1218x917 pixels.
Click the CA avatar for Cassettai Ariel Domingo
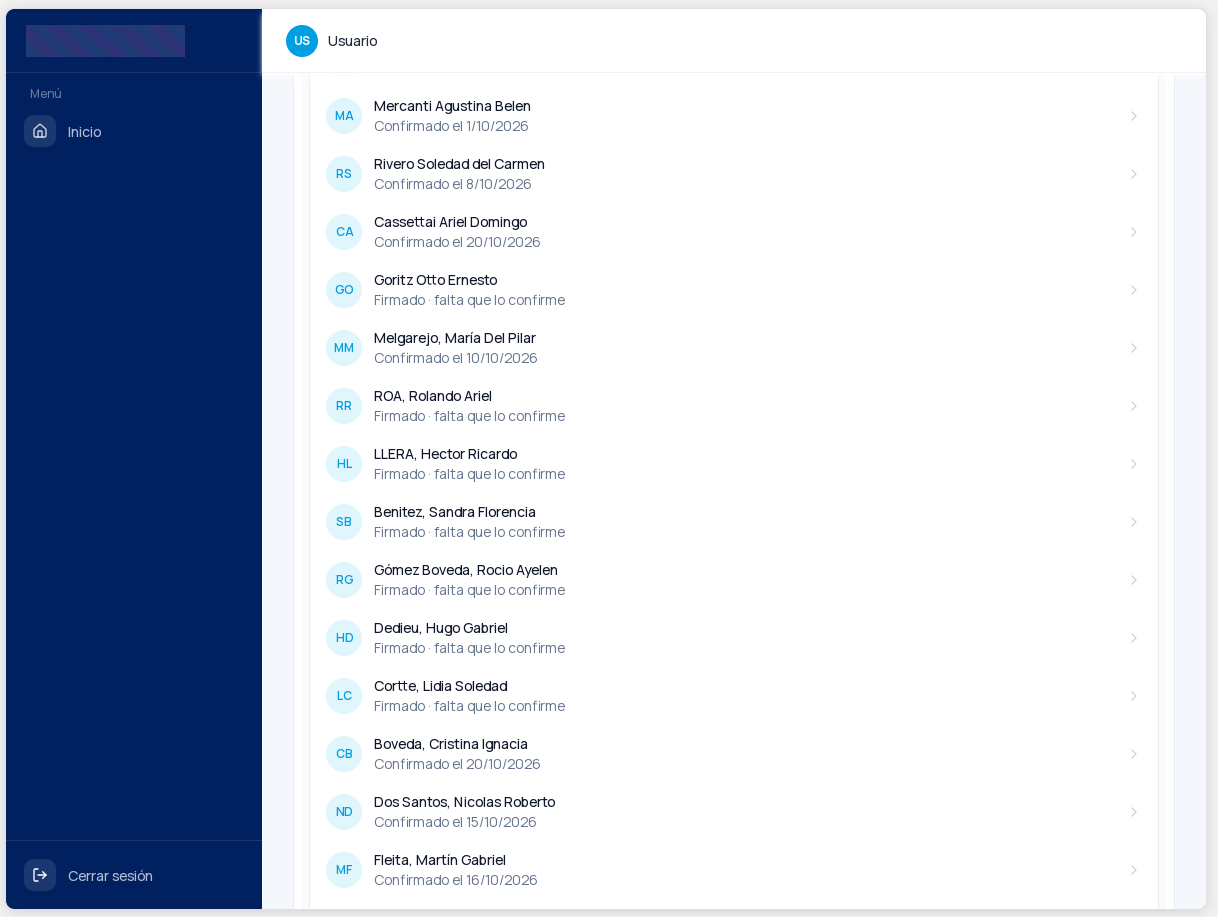(x=344, y=232)
